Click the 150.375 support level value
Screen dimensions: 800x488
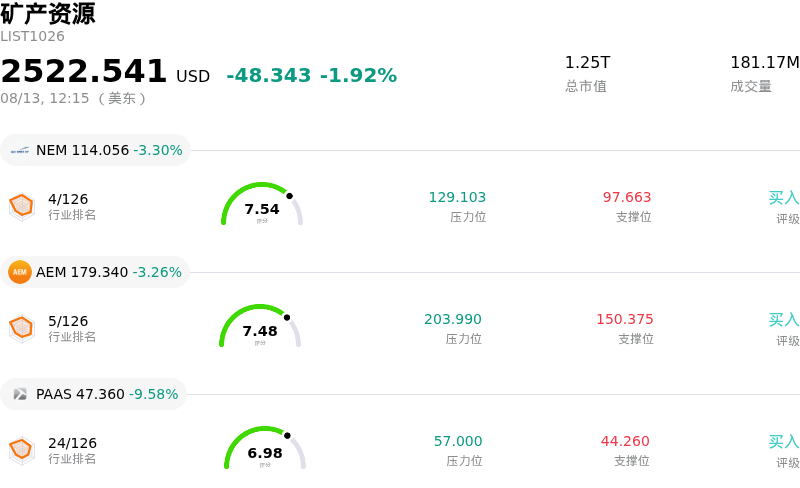[x=624, y=319]
